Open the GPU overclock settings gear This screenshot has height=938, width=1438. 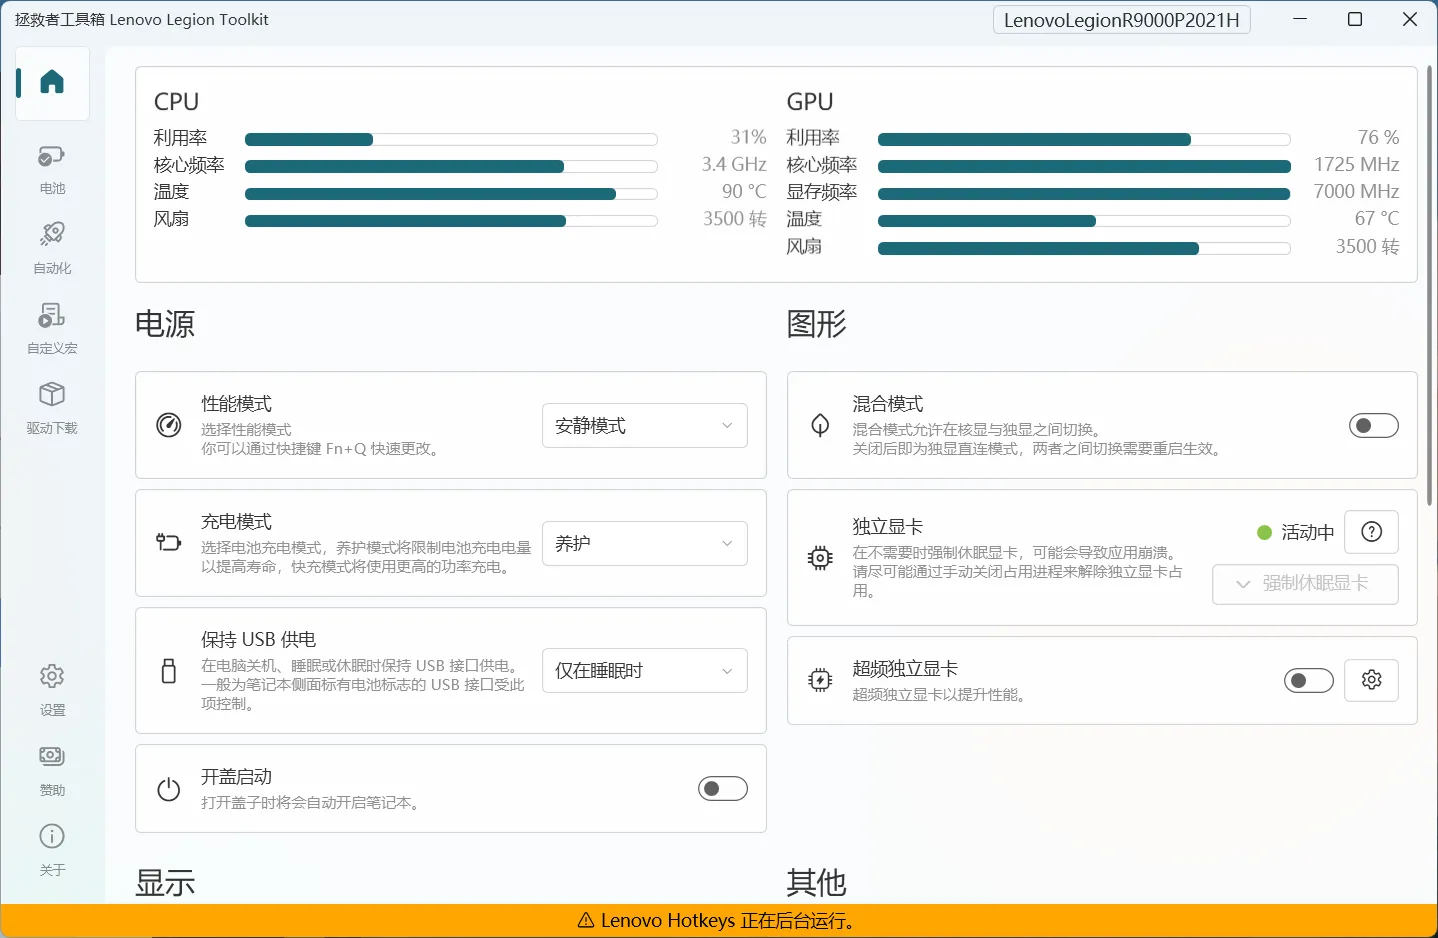1371,680
